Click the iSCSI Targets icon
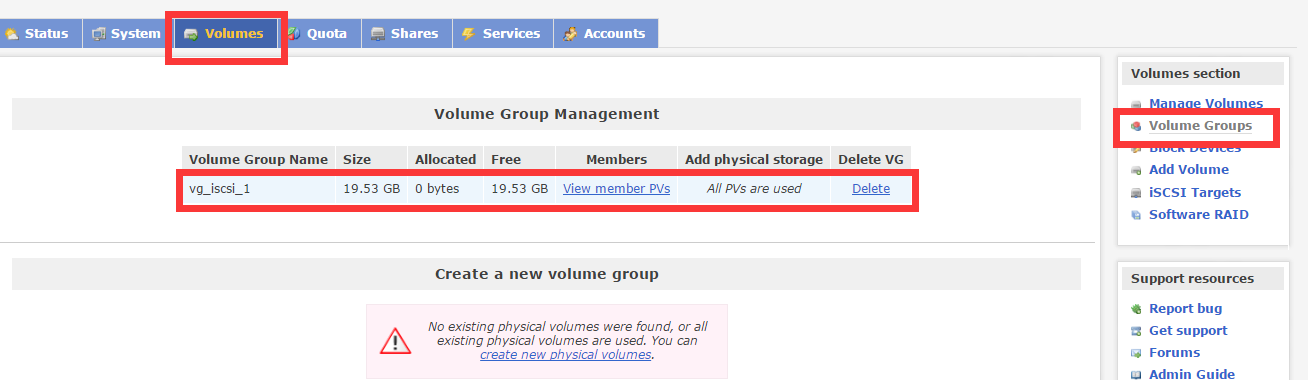 pyautogui.click(x=1136, y=193)
